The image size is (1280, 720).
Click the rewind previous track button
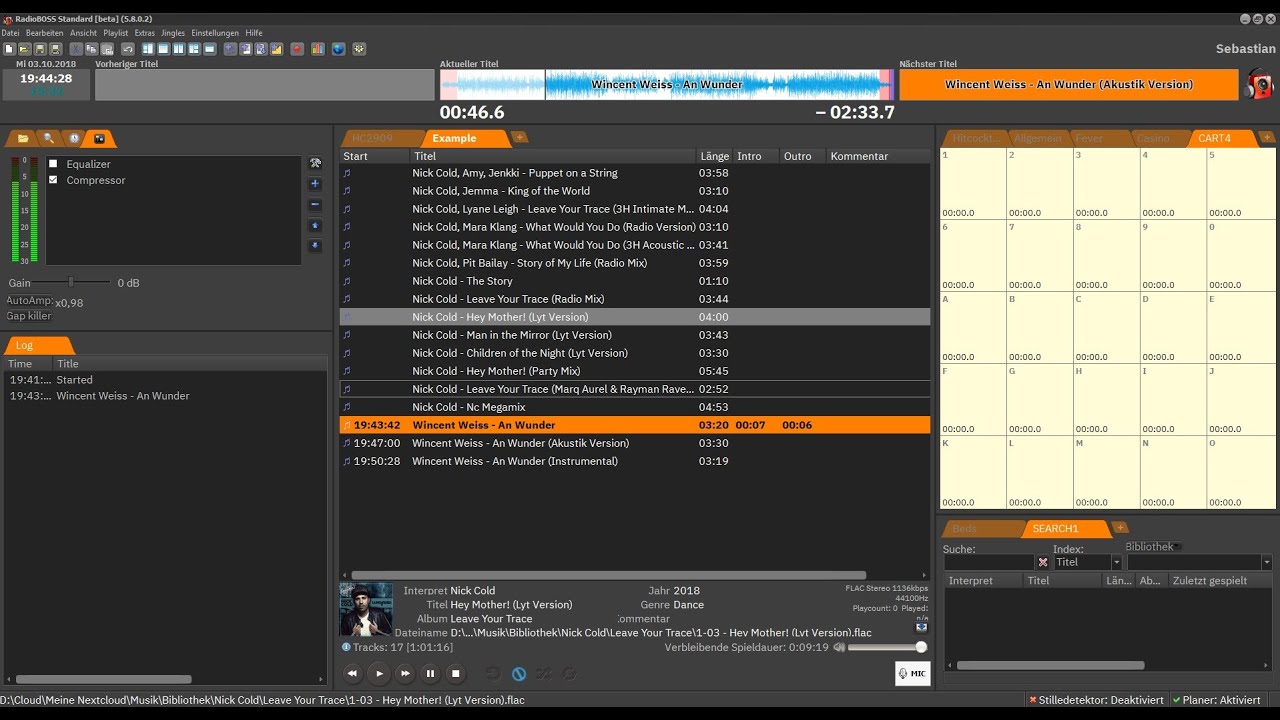352,674
